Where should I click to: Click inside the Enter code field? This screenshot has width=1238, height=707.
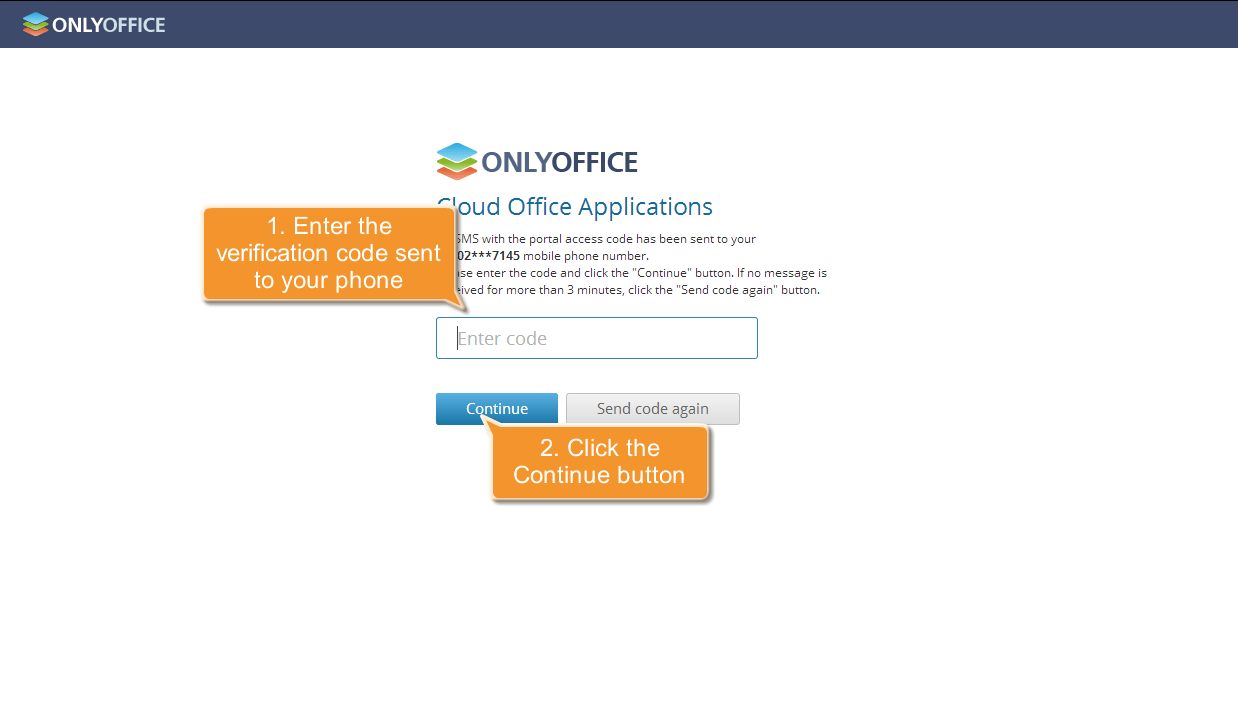596,337
